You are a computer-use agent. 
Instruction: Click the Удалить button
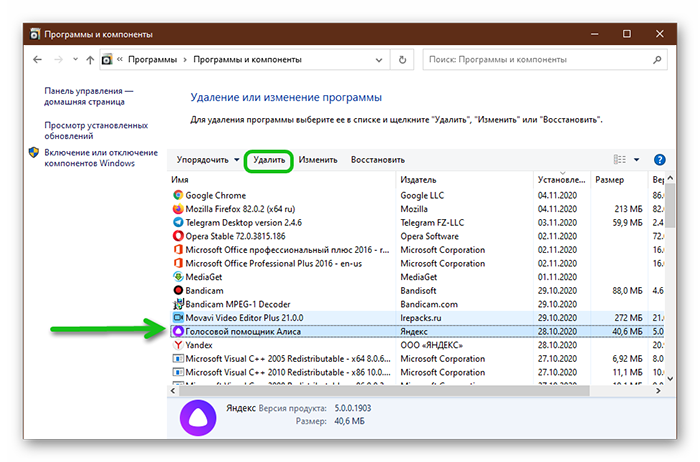(x=269, y=160)
